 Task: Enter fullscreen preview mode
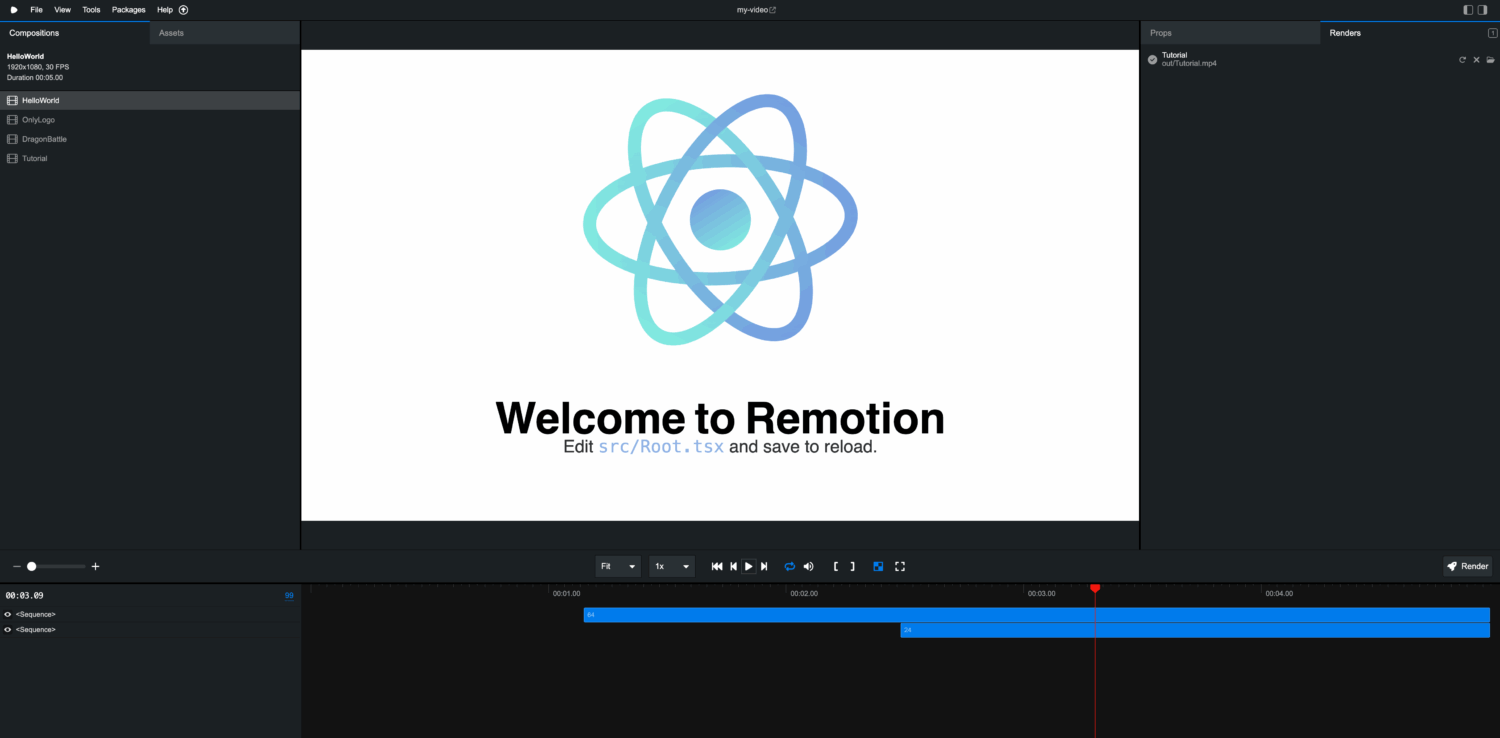click(x=900, y=566)
